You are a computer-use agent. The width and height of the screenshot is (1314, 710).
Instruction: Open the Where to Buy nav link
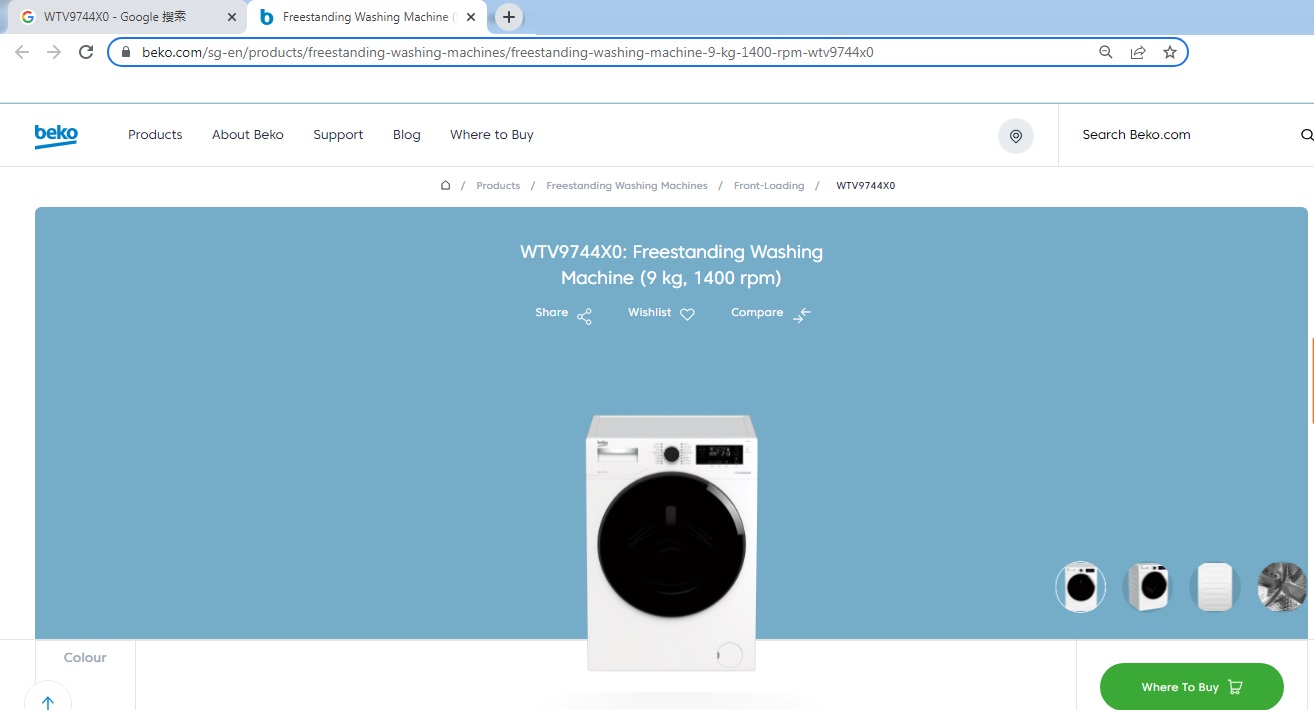point(492,135)
